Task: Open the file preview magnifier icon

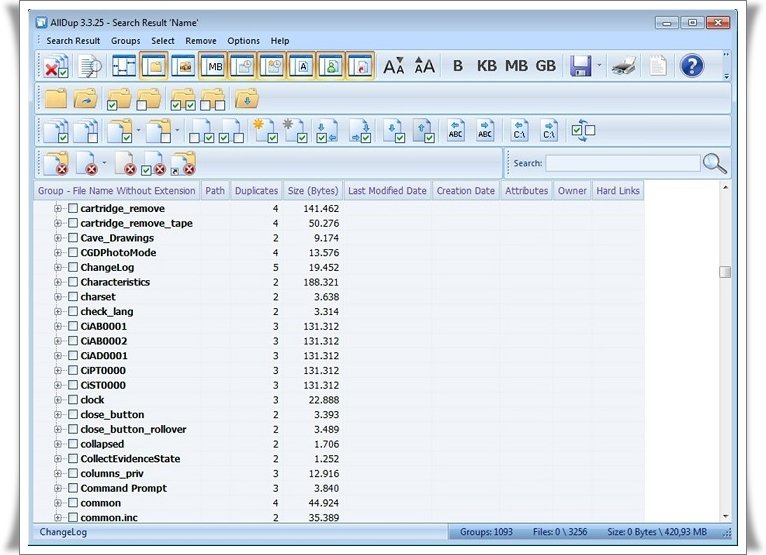Action: pos(90,66)
